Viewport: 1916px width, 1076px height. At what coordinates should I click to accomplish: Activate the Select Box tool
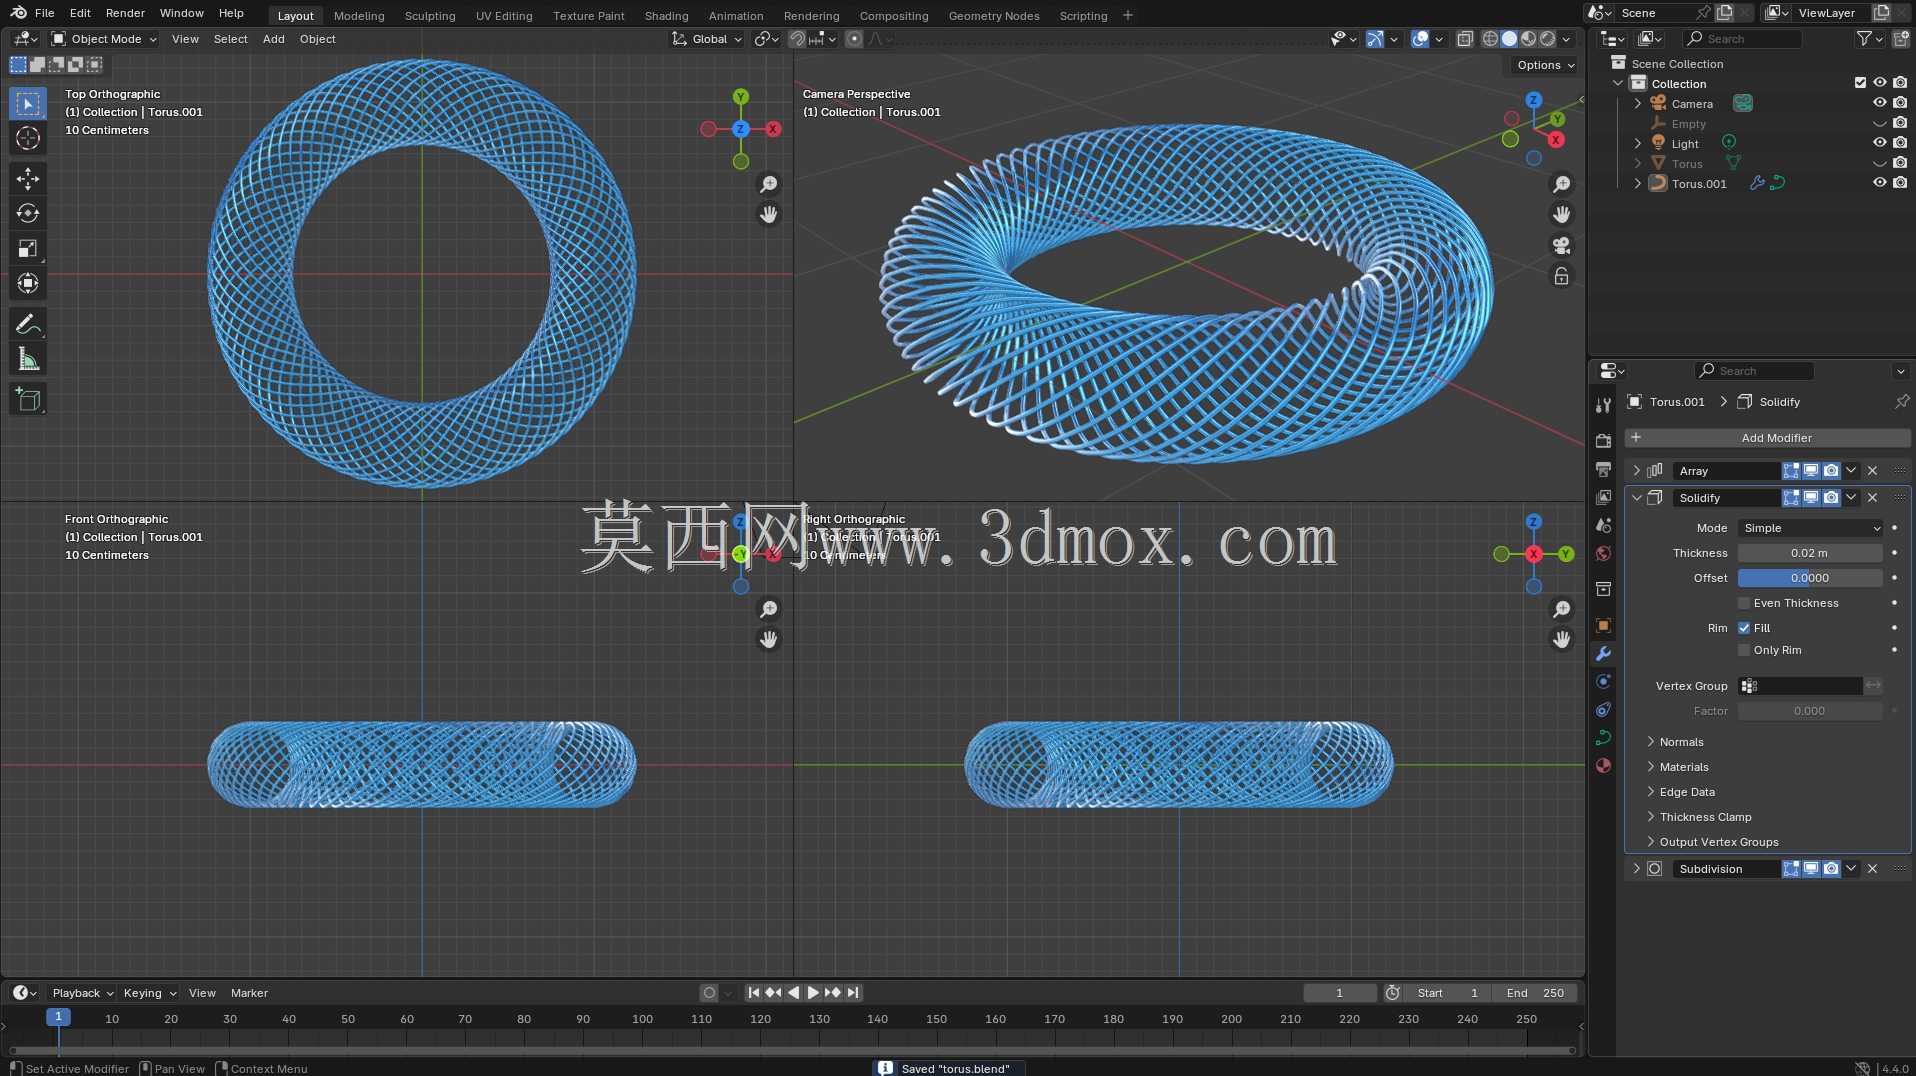coord(28,103)
